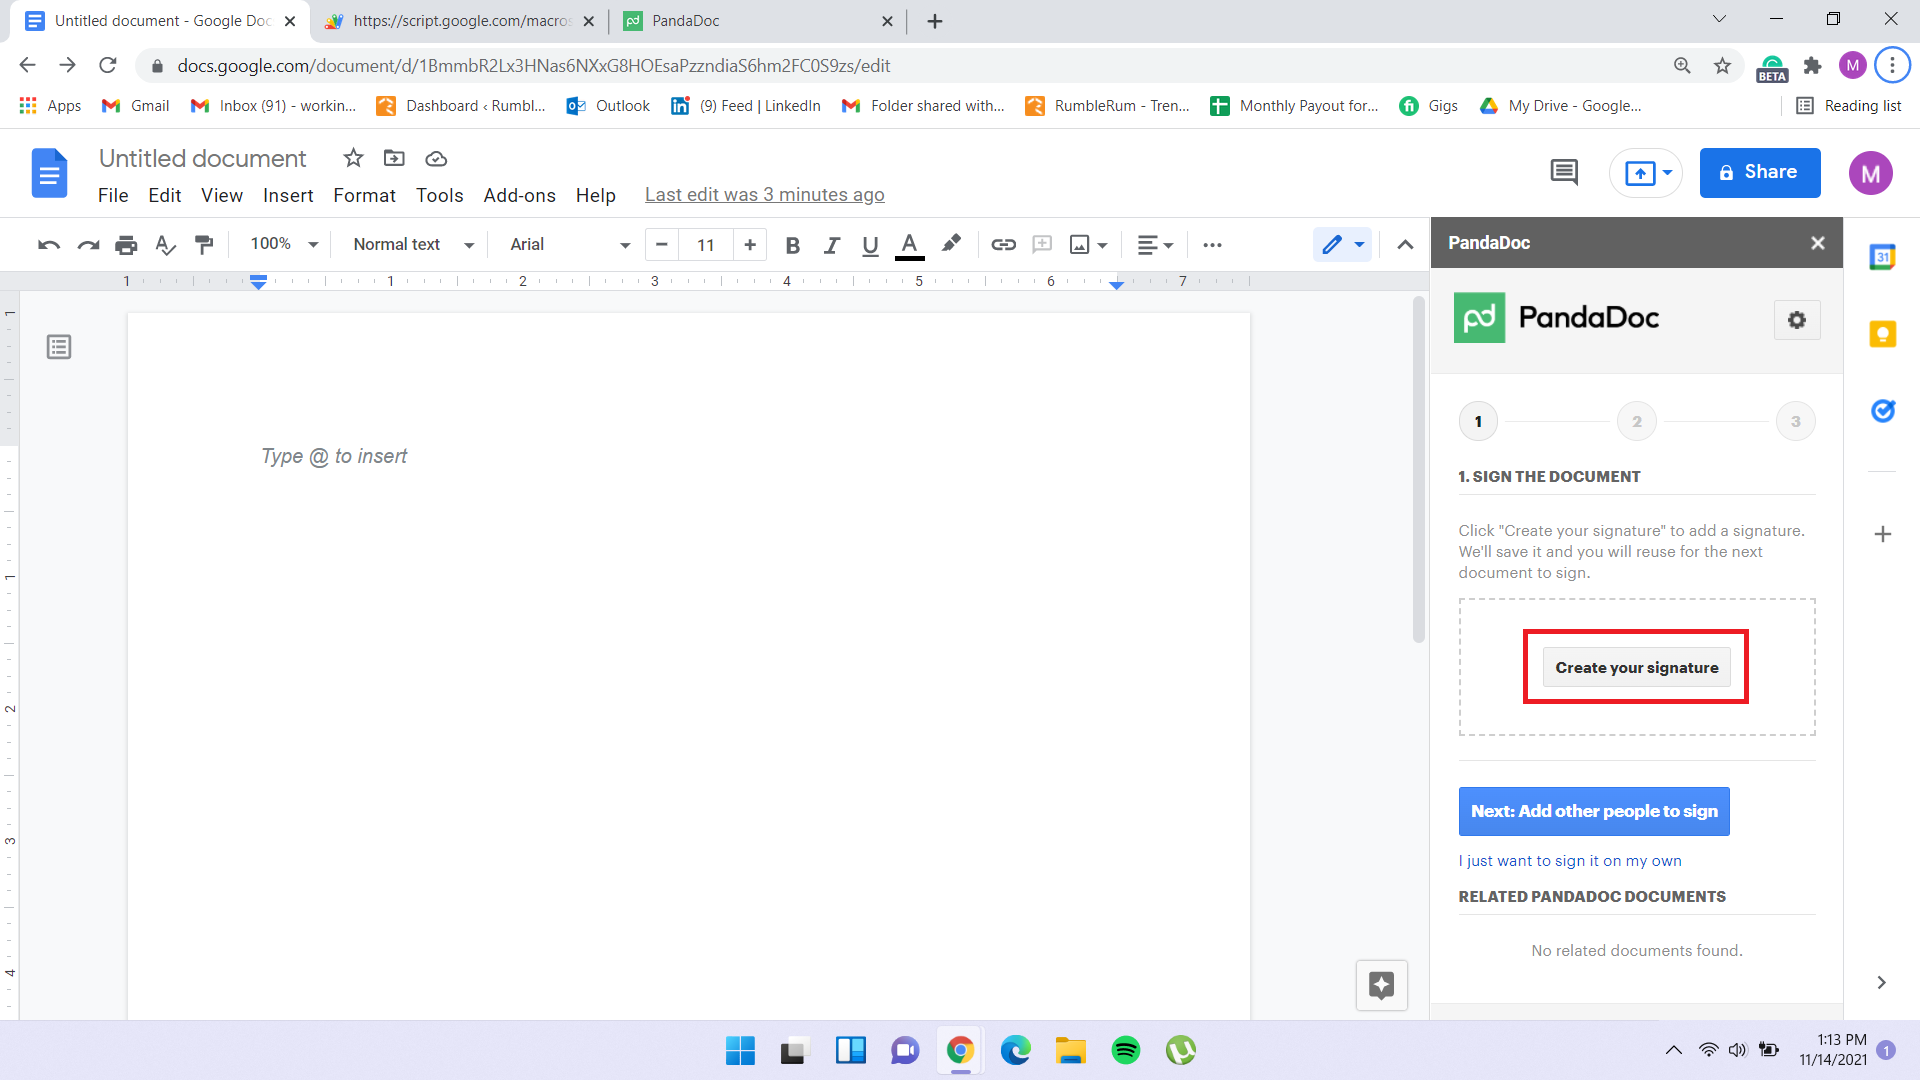The height and width of the screenshot is (1080, 1920).
Task: Open the Format menu
Action: click(x=364, y=196)
